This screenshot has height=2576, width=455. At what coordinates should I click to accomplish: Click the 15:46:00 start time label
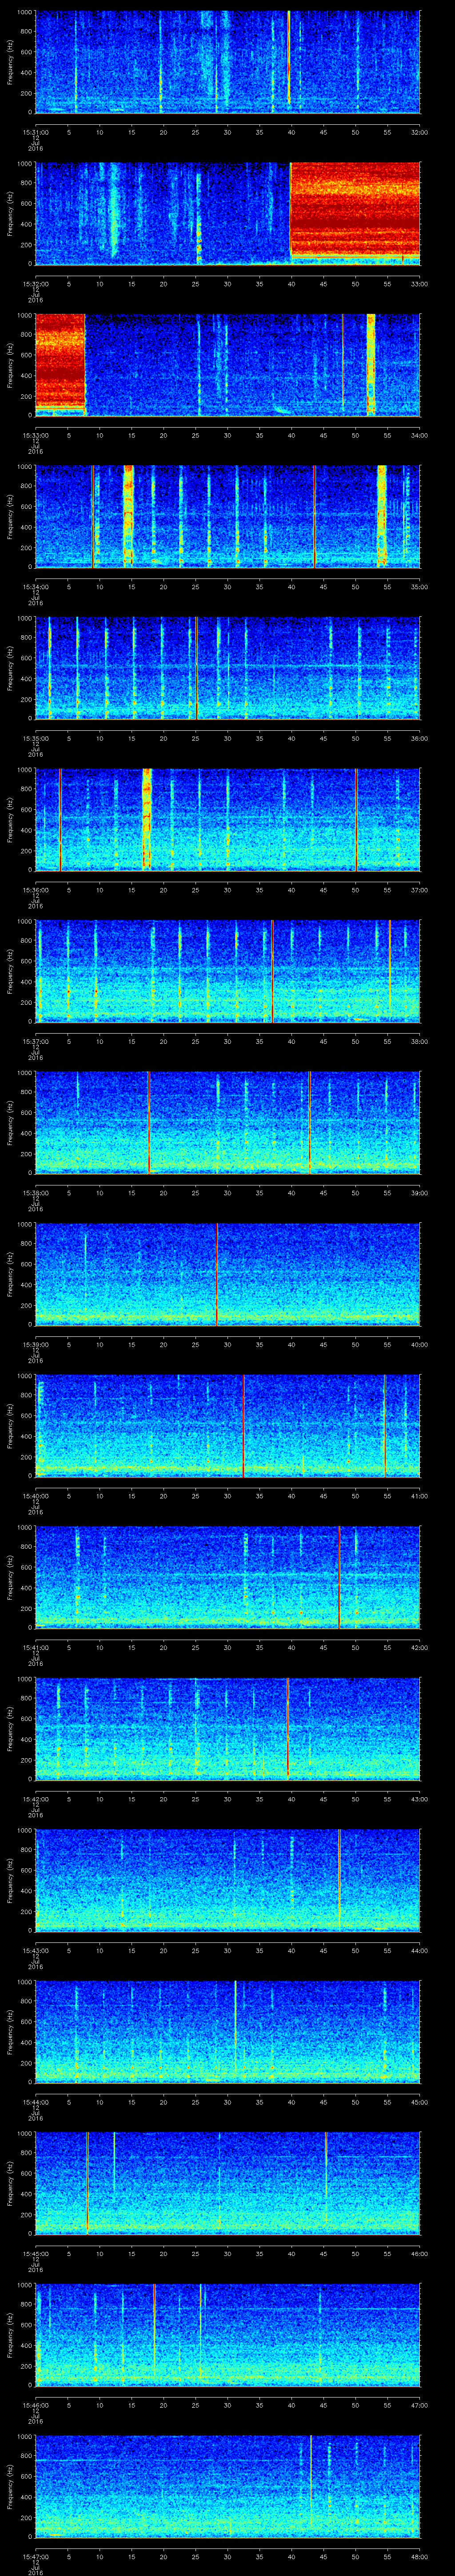click(36, 2405)
